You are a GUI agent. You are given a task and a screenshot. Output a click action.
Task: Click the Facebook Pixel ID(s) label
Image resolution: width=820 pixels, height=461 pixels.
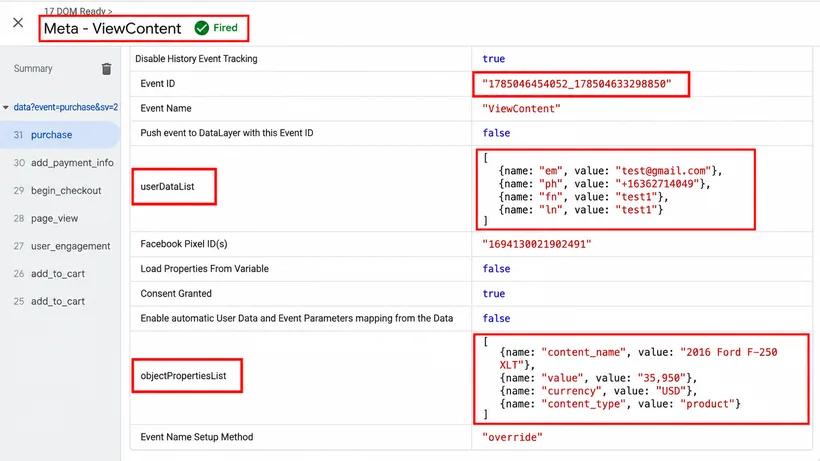184,244
